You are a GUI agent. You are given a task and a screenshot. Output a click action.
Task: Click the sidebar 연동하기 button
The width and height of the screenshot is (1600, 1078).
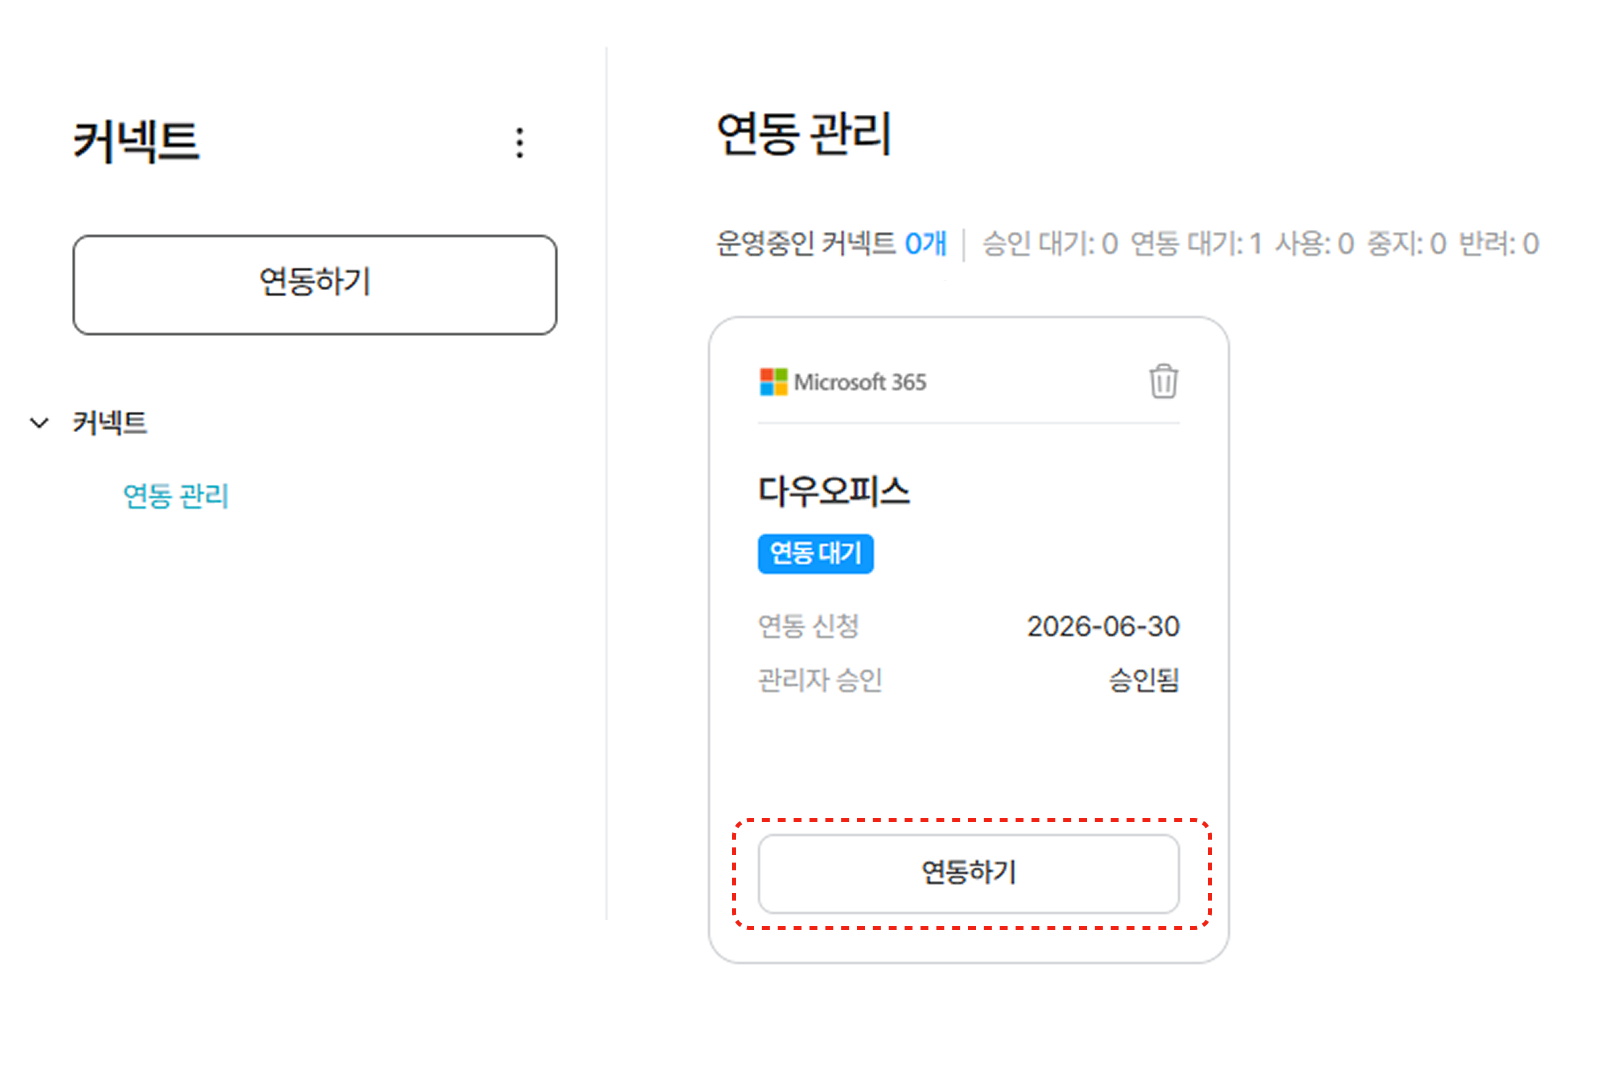pyautogui.click(x=315, y=285)
